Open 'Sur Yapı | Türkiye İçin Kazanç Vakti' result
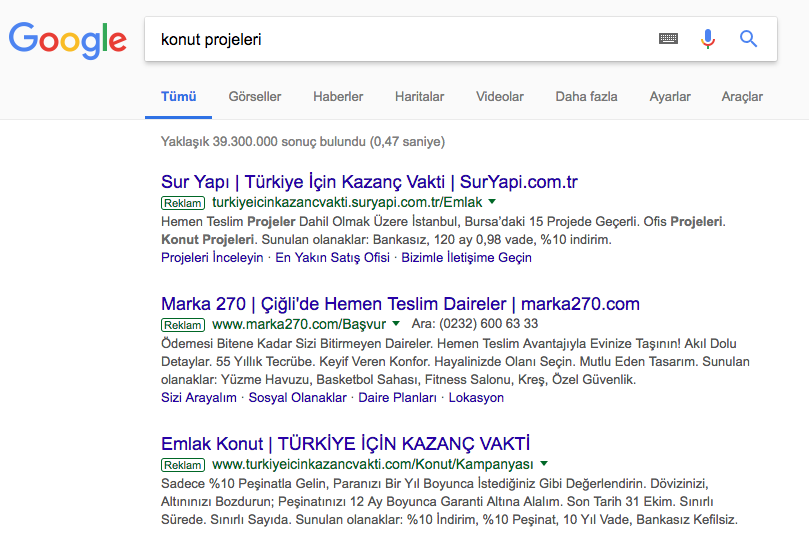This screenshot has height=551, width=809. (x=369, y=182)
